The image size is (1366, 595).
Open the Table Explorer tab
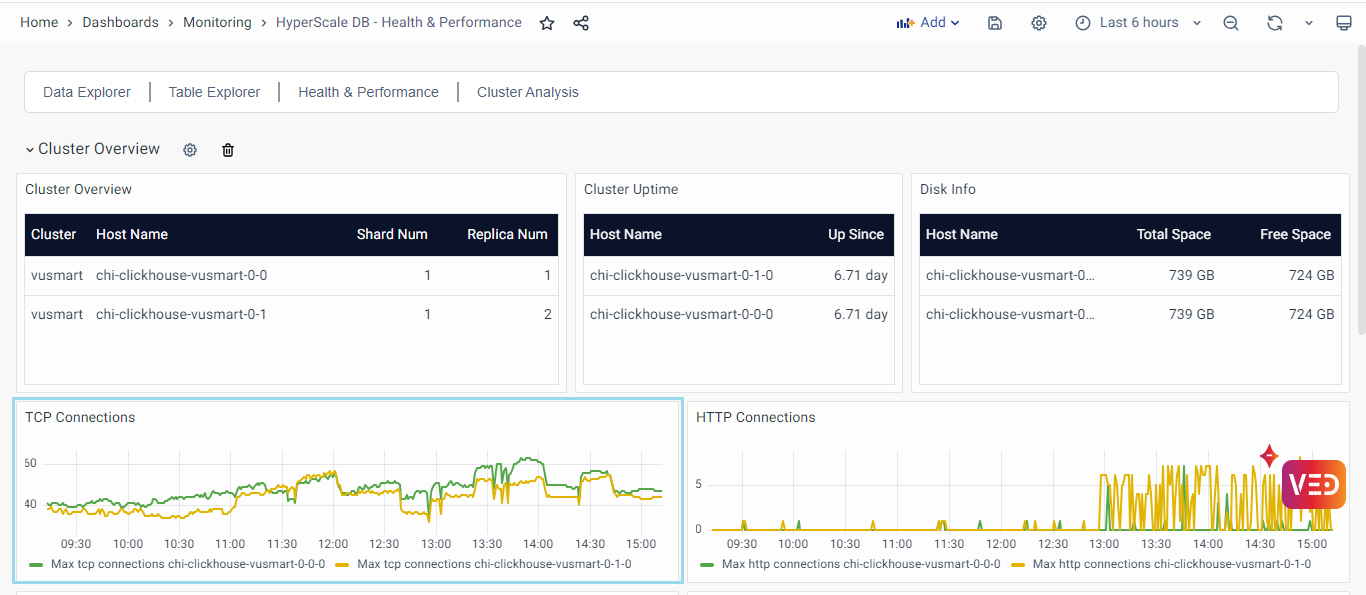click(x=214, y=92)
